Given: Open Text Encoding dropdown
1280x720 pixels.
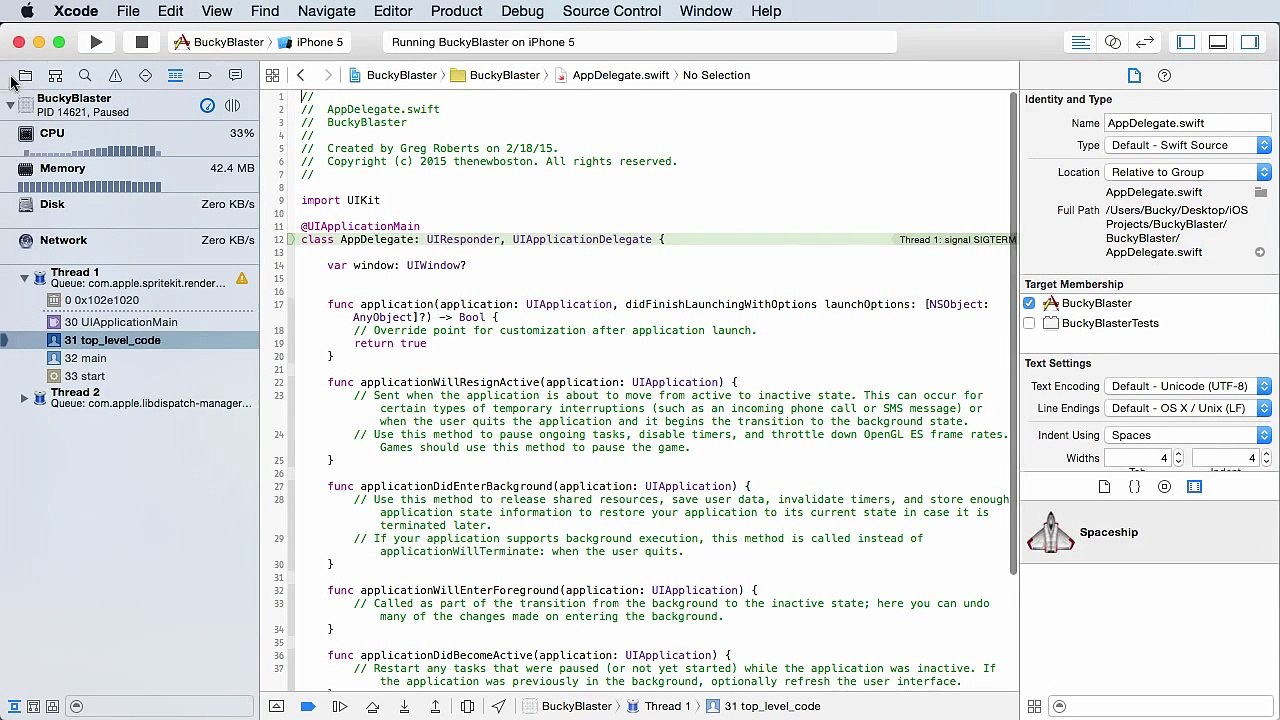Looking at the screenshot, I should click(x=1188, y=386).
